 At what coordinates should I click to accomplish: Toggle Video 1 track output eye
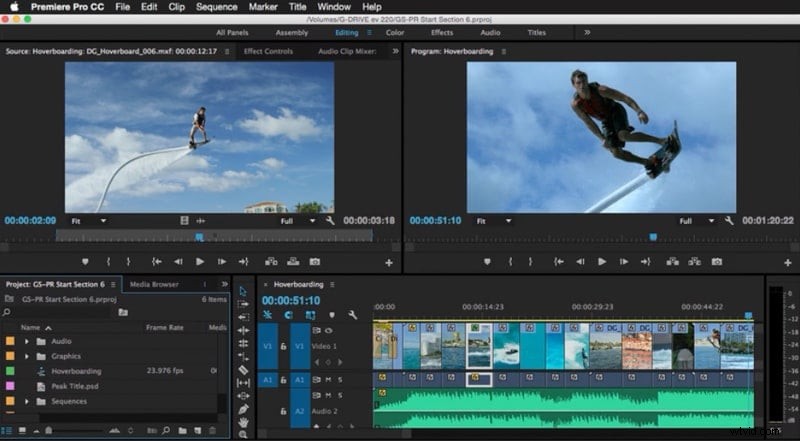click(329, 331)
